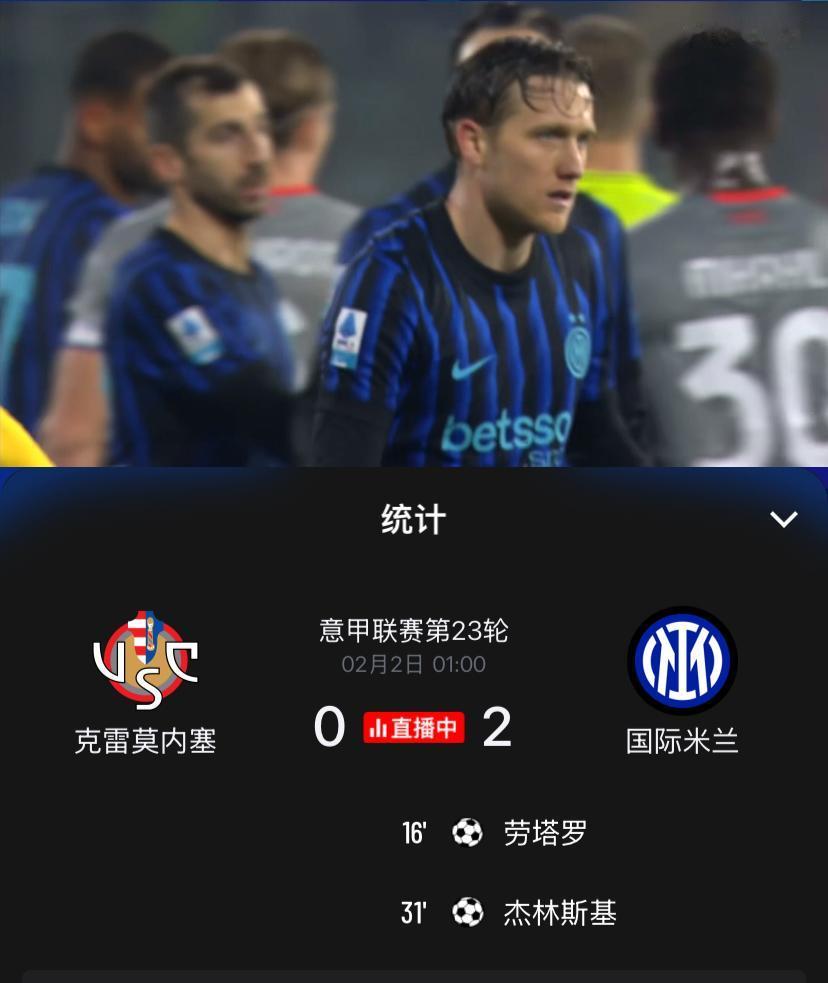Click the football icon beside 杰林斯基
This screenshot has height=983, width=828.
[468, 912]
